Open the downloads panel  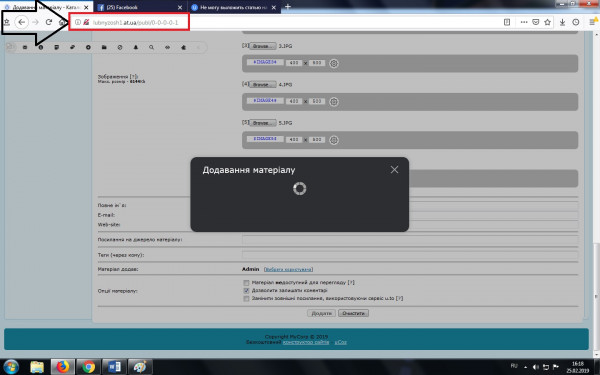[x=562, y=22]
